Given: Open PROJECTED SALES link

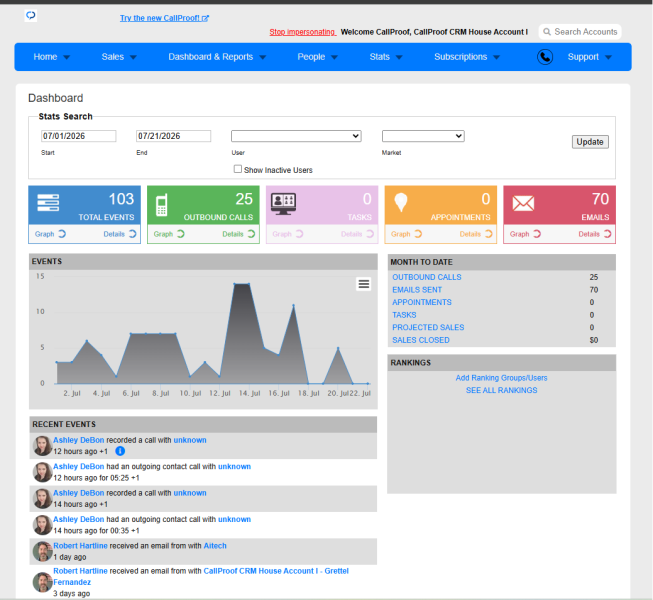Looking at the screenshot, I should (x=428, y=328).
